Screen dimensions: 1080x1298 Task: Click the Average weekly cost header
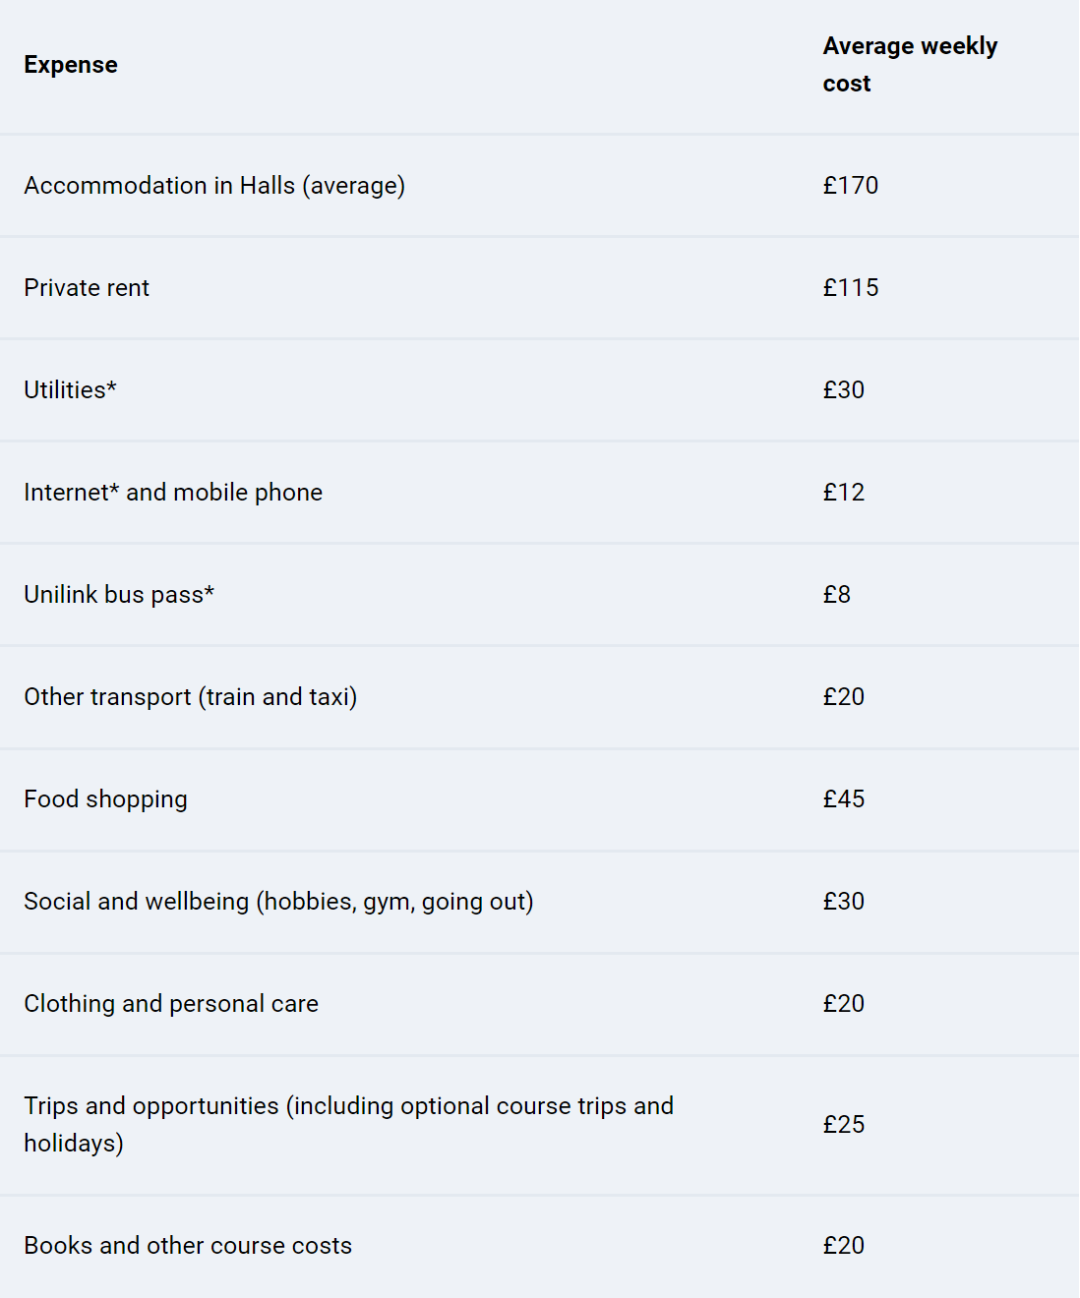(909, 65)
